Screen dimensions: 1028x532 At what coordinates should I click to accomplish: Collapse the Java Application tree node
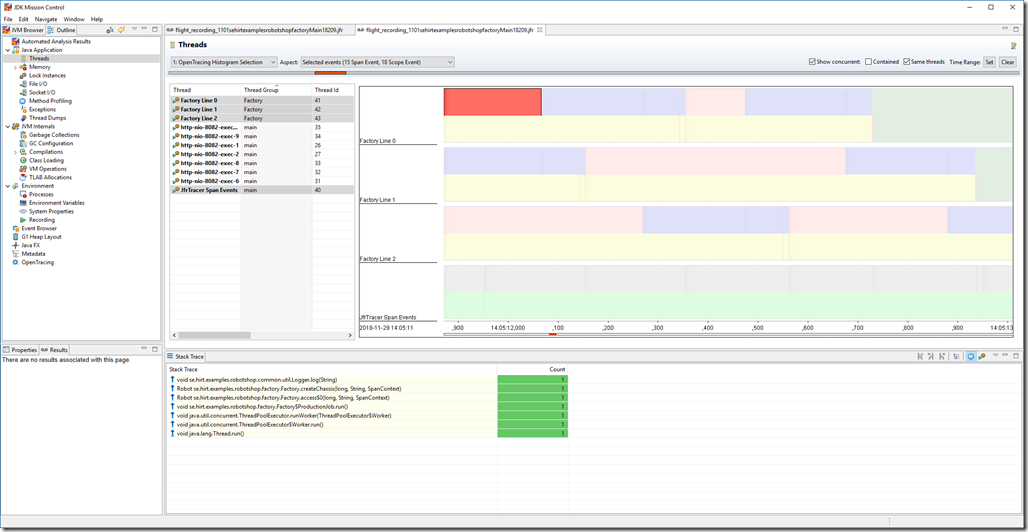(x=8, y=50)
